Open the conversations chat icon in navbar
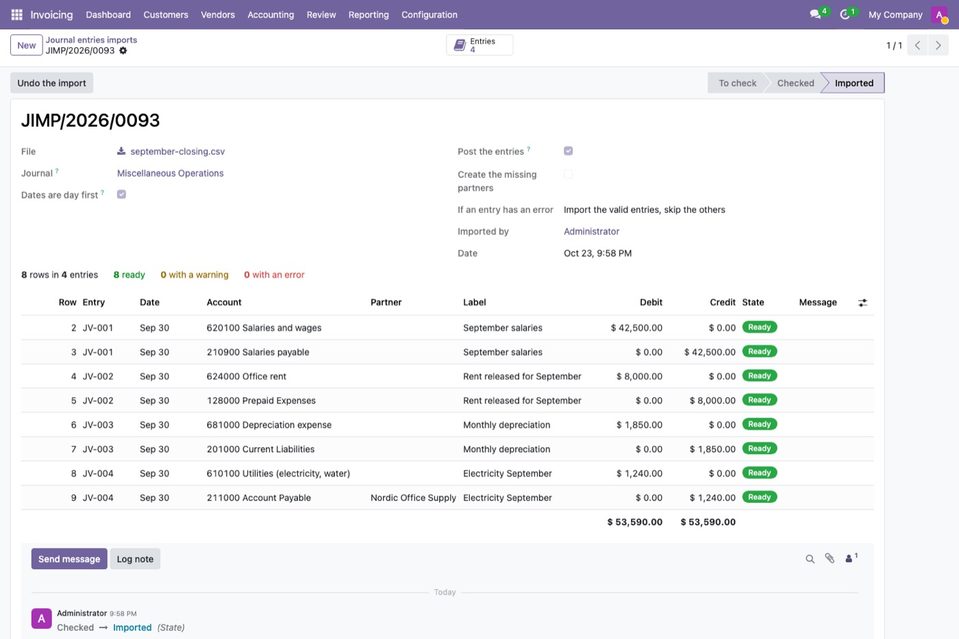The height and width of the screenshot is (639, 959). (x=815, y=14)
